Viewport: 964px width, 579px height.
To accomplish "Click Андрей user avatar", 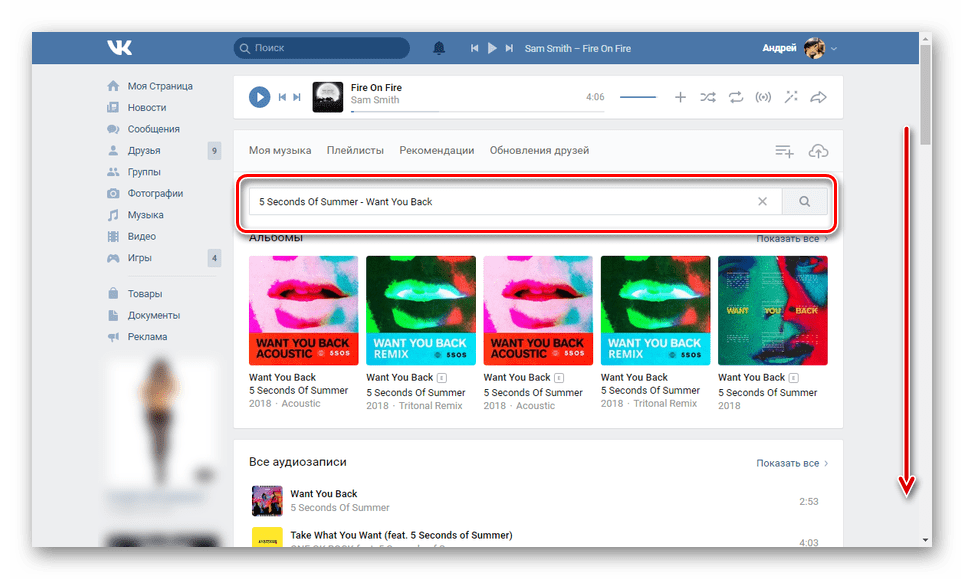I will pyautogui.click(x=815, y=48).
